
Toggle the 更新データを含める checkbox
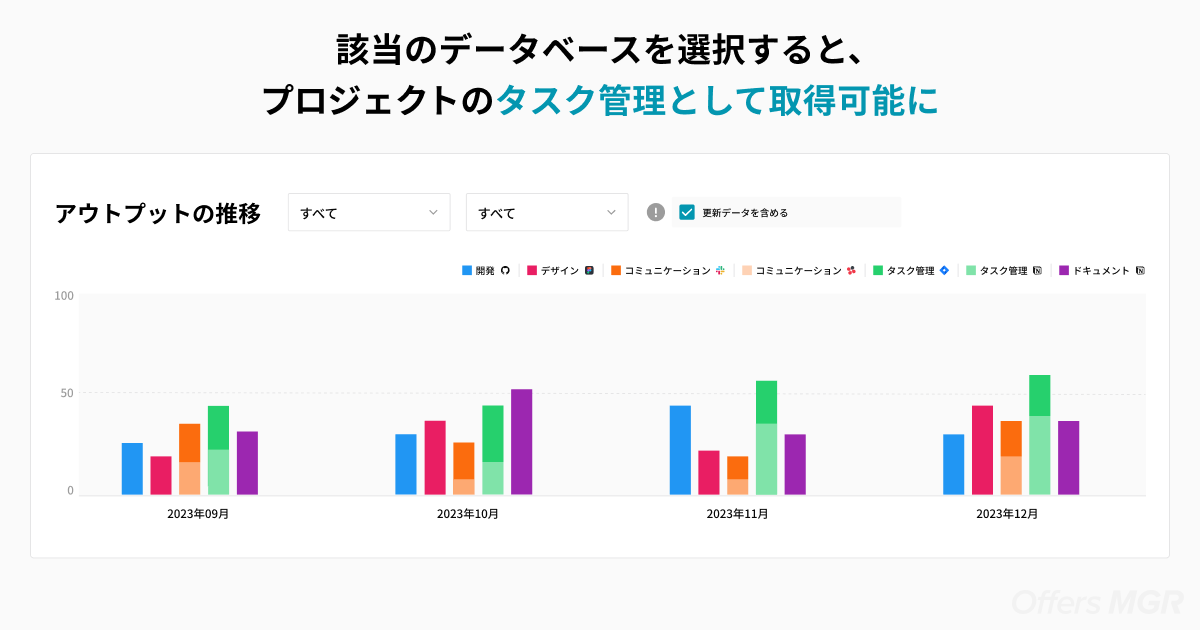point(685,212)
